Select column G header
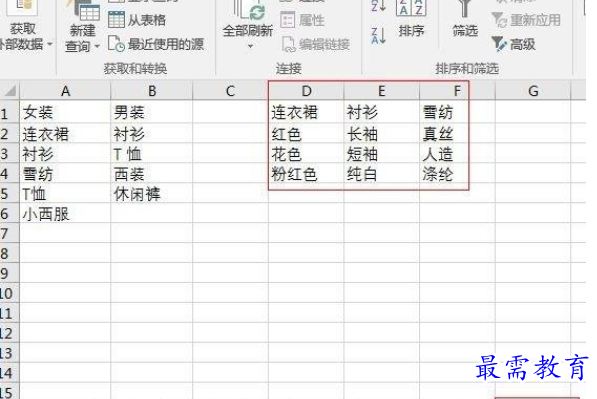This screenshot has height=399, width=597. [533, 91]
